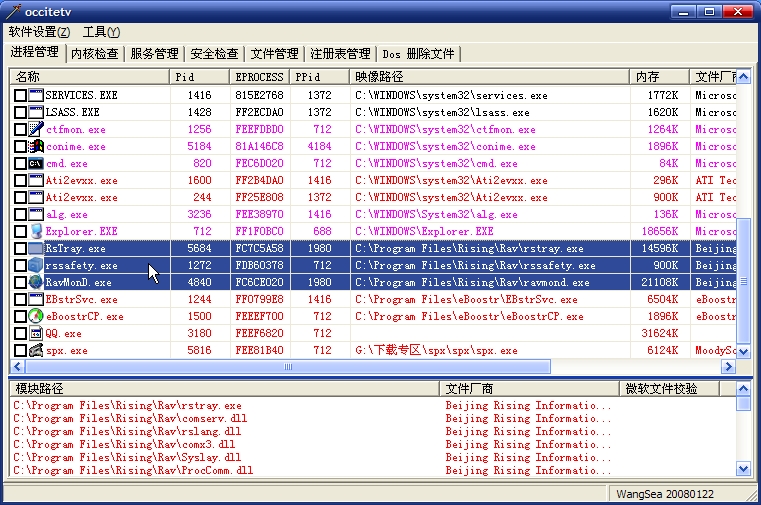This screenshot has height=505, width=761.
Task: Click the LSASS.EXE process icon
Action: coord(35,112)
